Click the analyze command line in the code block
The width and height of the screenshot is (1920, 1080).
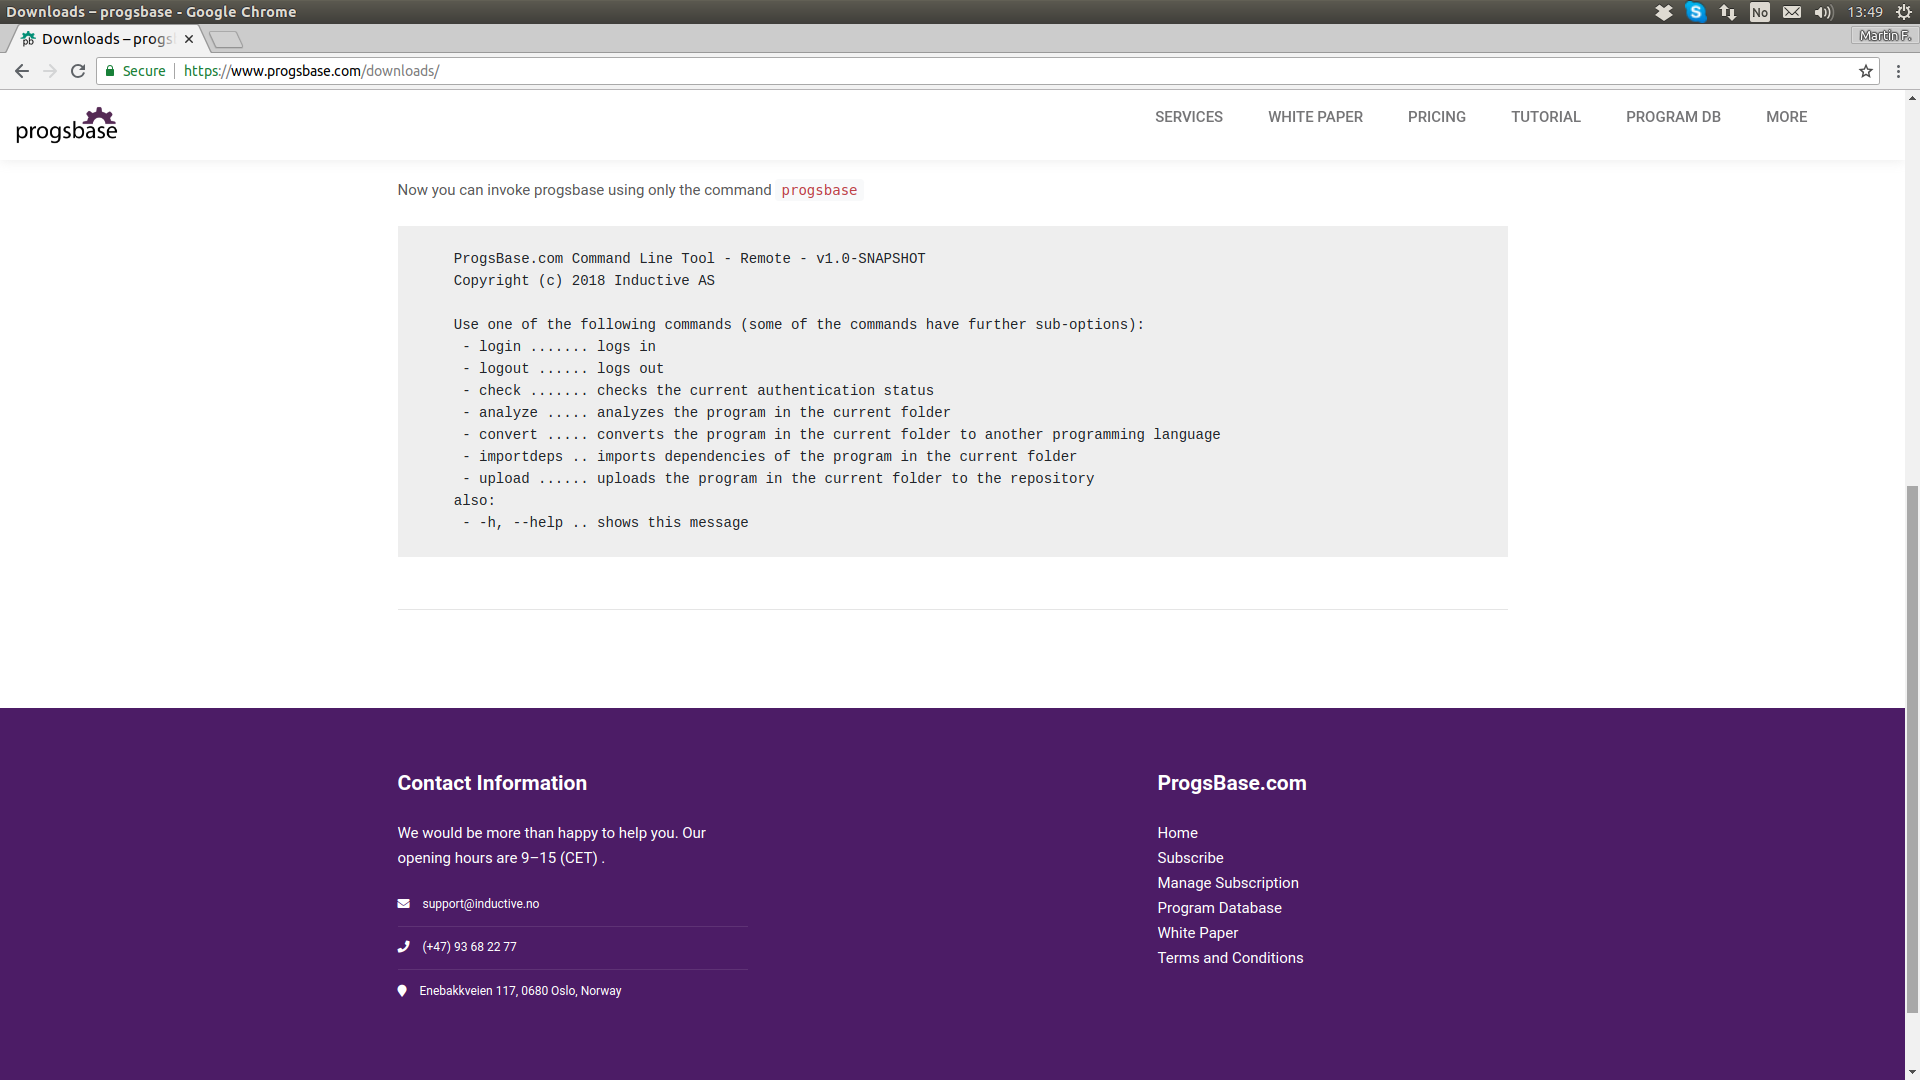707,413
